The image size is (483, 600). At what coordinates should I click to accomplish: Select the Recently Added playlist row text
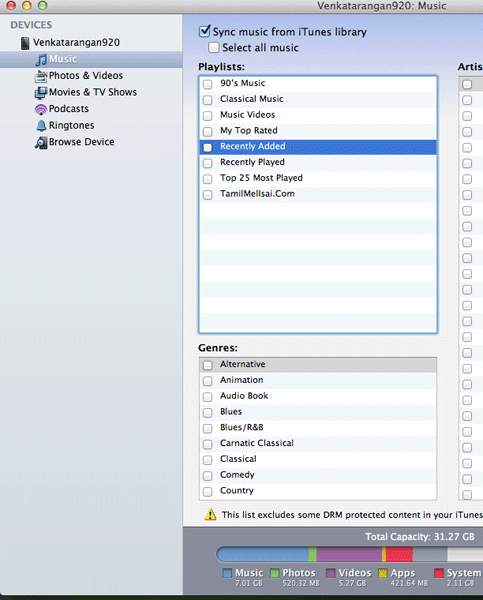coord(253,146)
